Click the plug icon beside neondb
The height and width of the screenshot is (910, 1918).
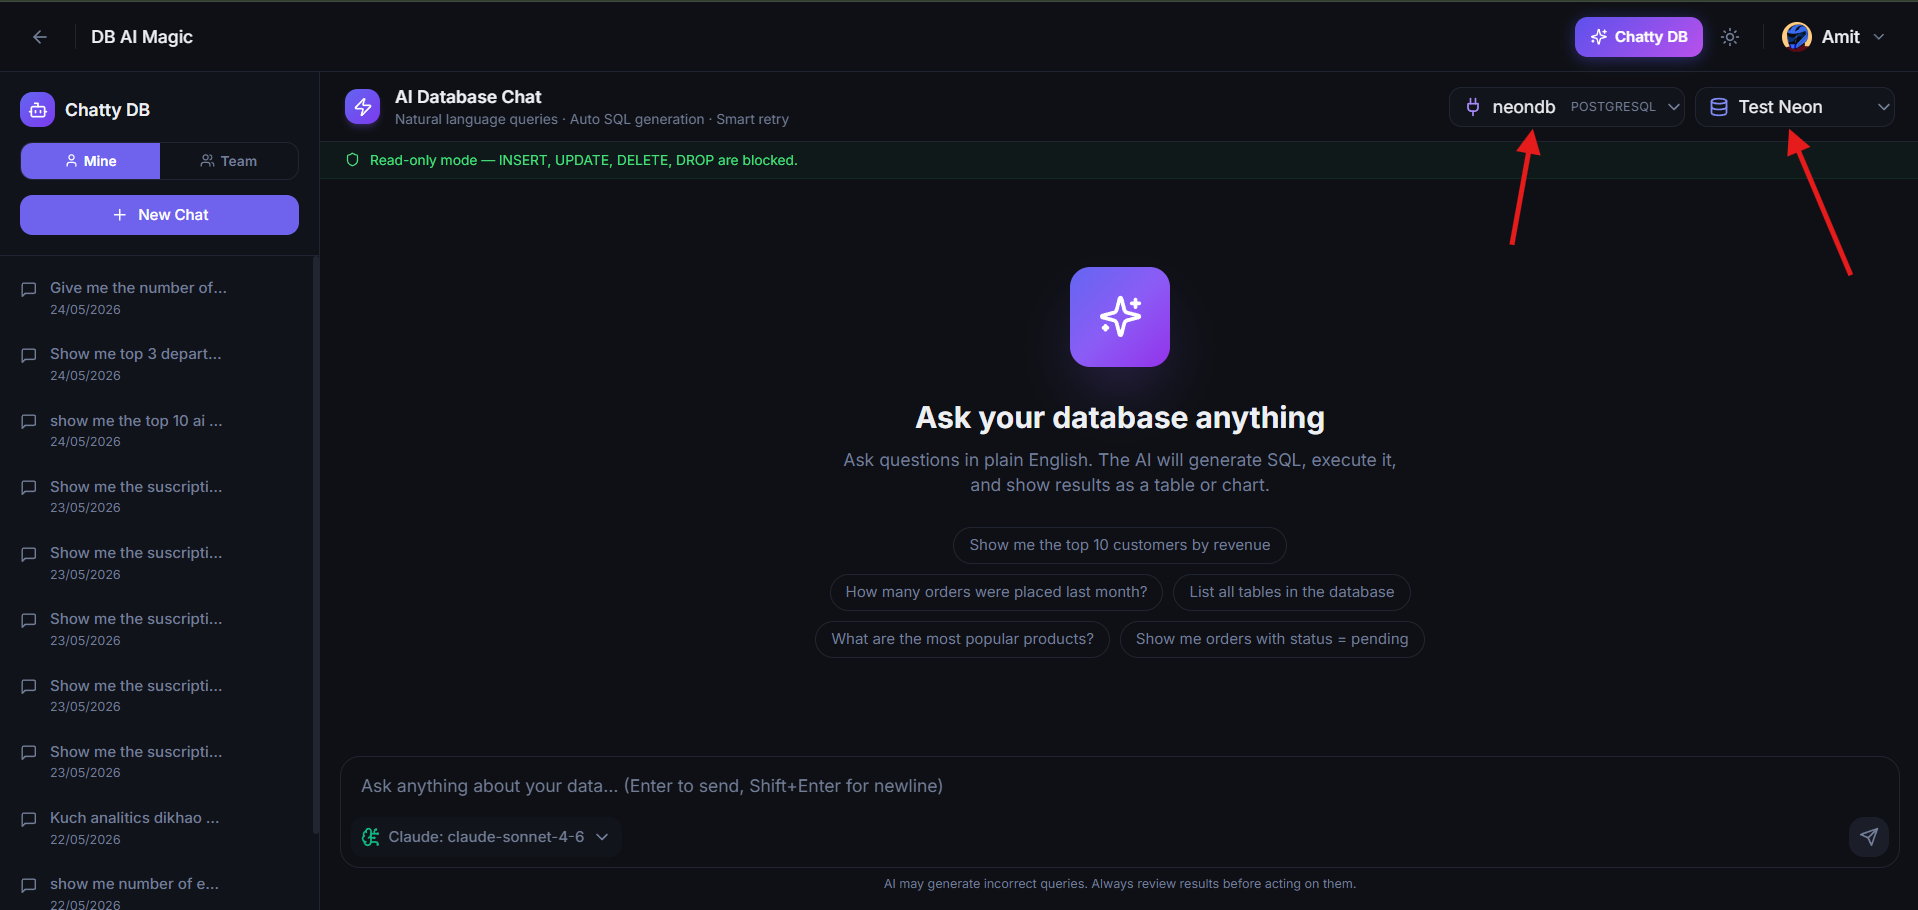pyautogui.click(x=1473, y=107)
